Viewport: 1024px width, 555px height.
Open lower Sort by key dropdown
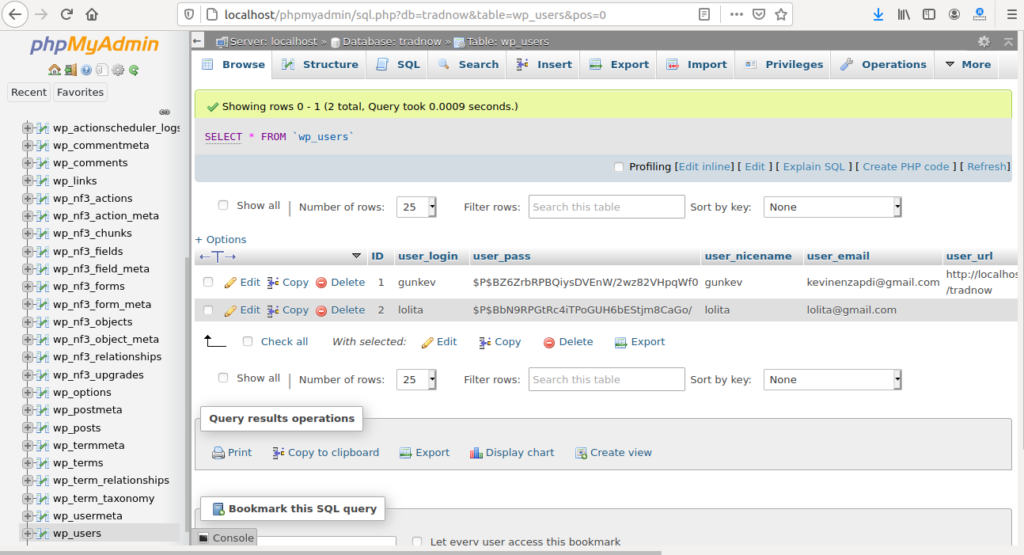click(x=833, y=379)
